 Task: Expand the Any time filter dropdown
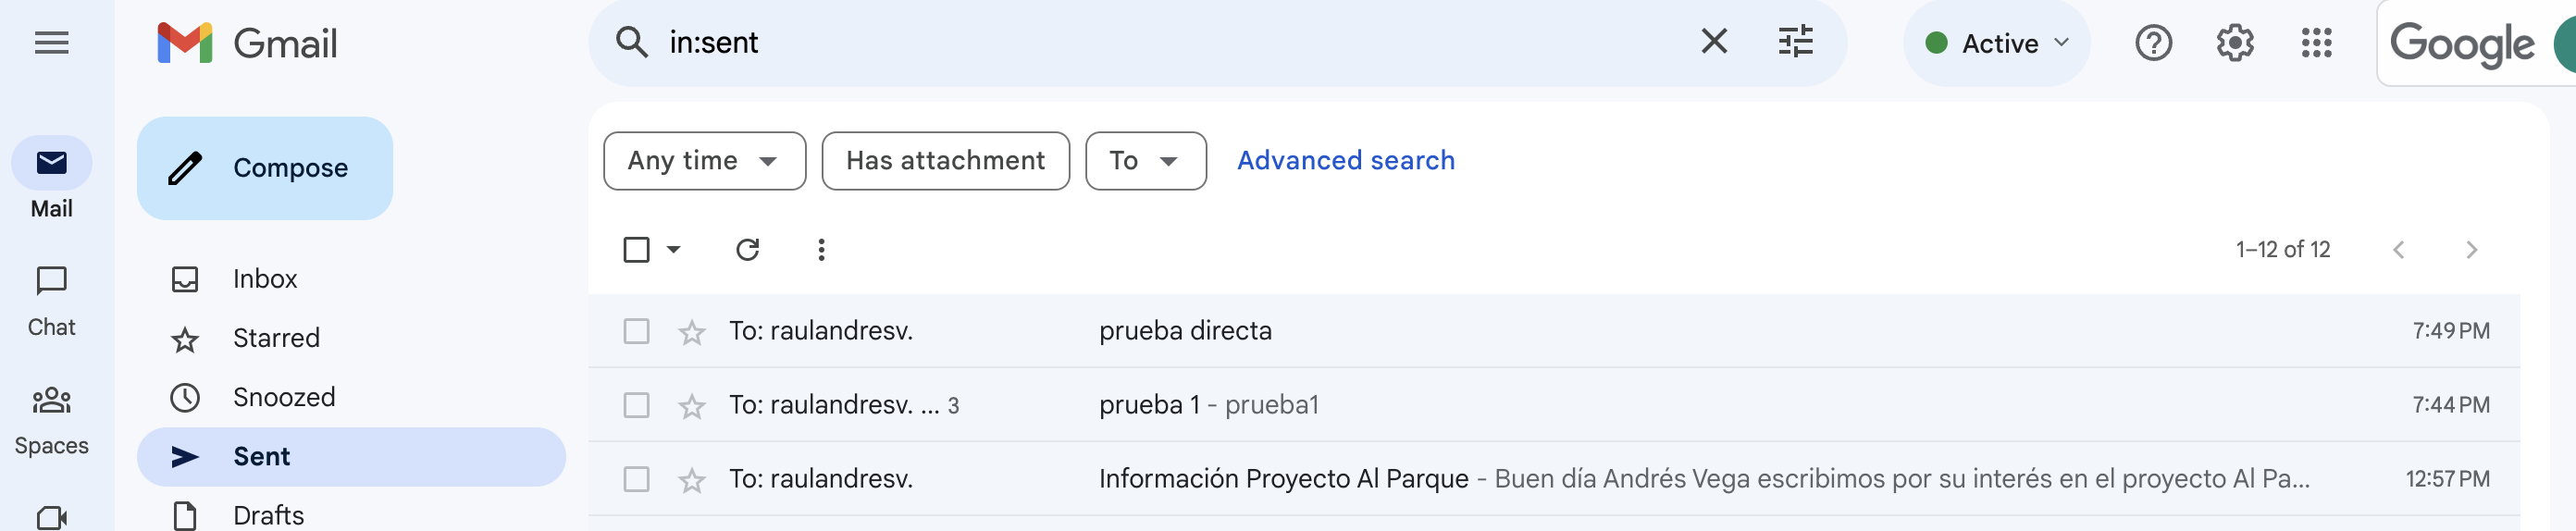pyautogui.click(x=704, y=161)
